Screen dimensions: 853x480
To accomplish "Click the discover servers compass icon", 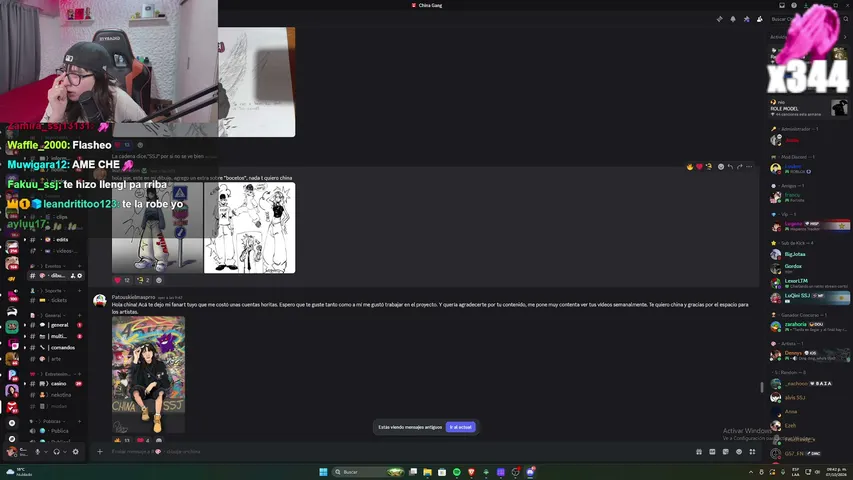I will [x=12, y=438].
